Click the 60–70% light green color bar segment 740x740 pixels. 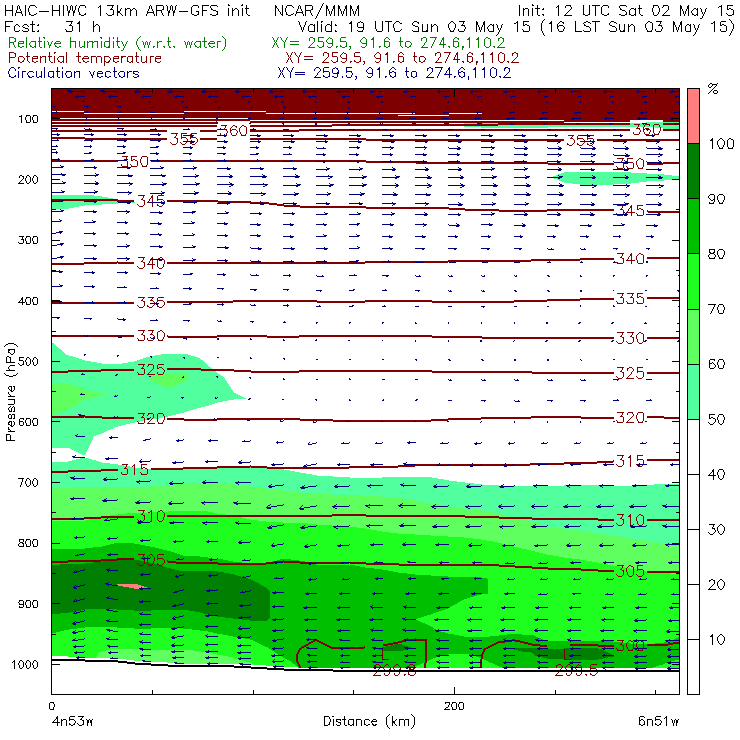(693, 336)
